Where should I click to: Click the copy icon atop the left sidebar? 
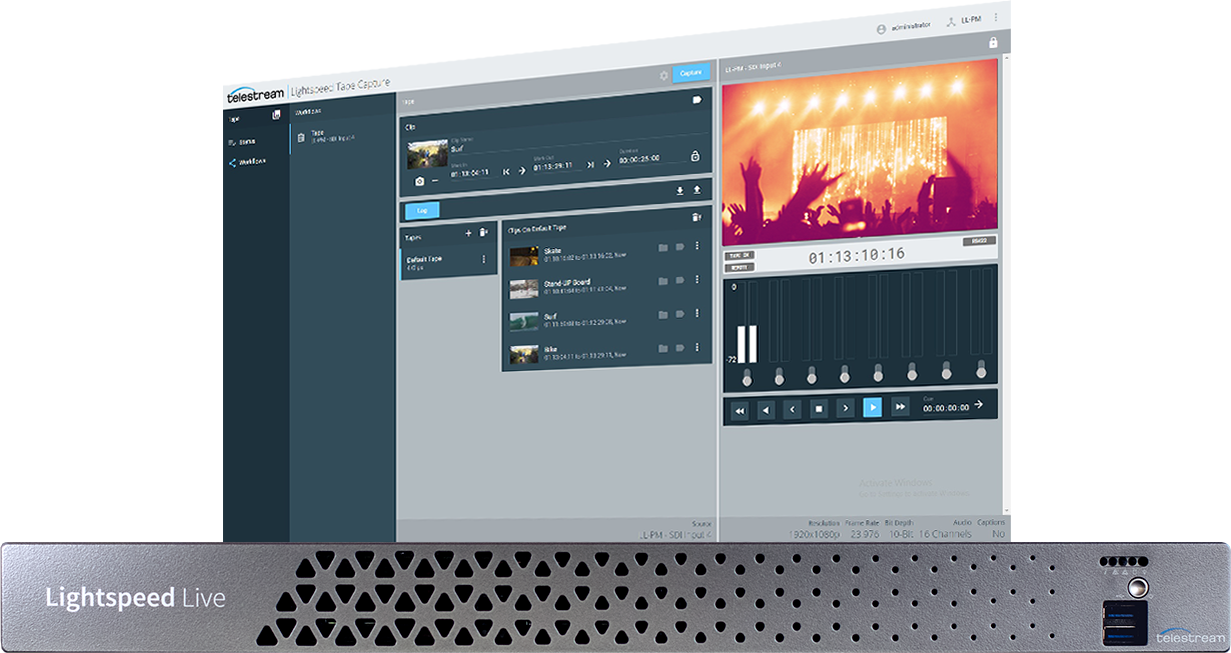(x=277, y=115)
